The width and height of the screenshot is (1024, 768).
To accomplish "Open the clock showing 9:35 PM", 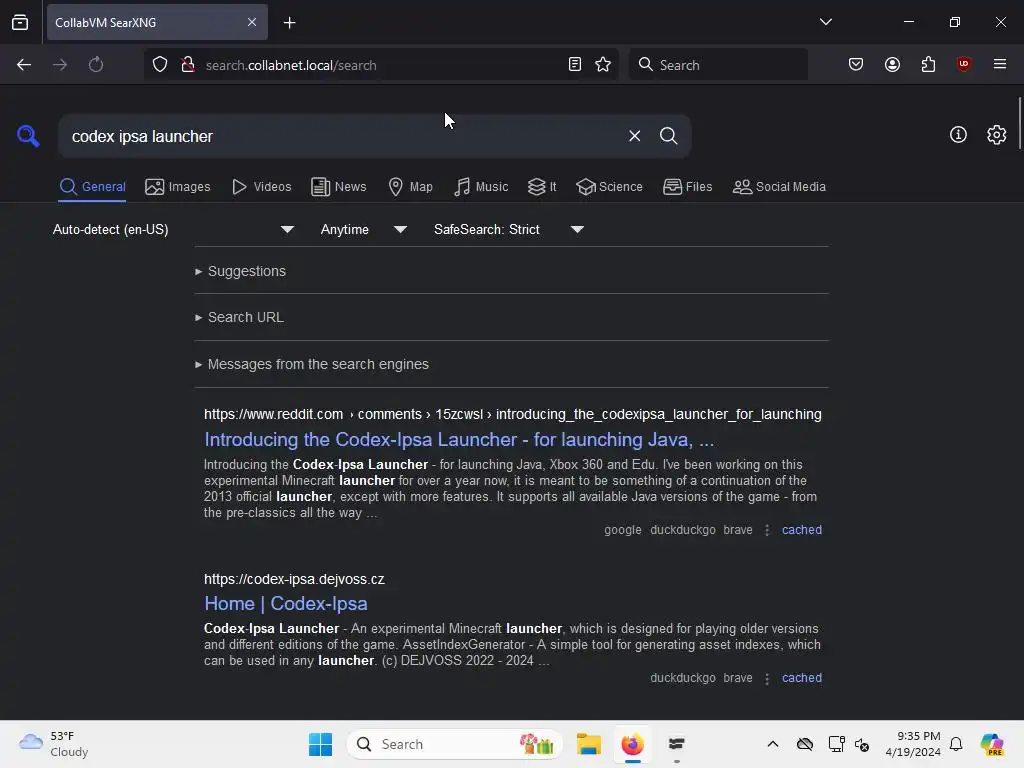I will click(x=913, y=744).
